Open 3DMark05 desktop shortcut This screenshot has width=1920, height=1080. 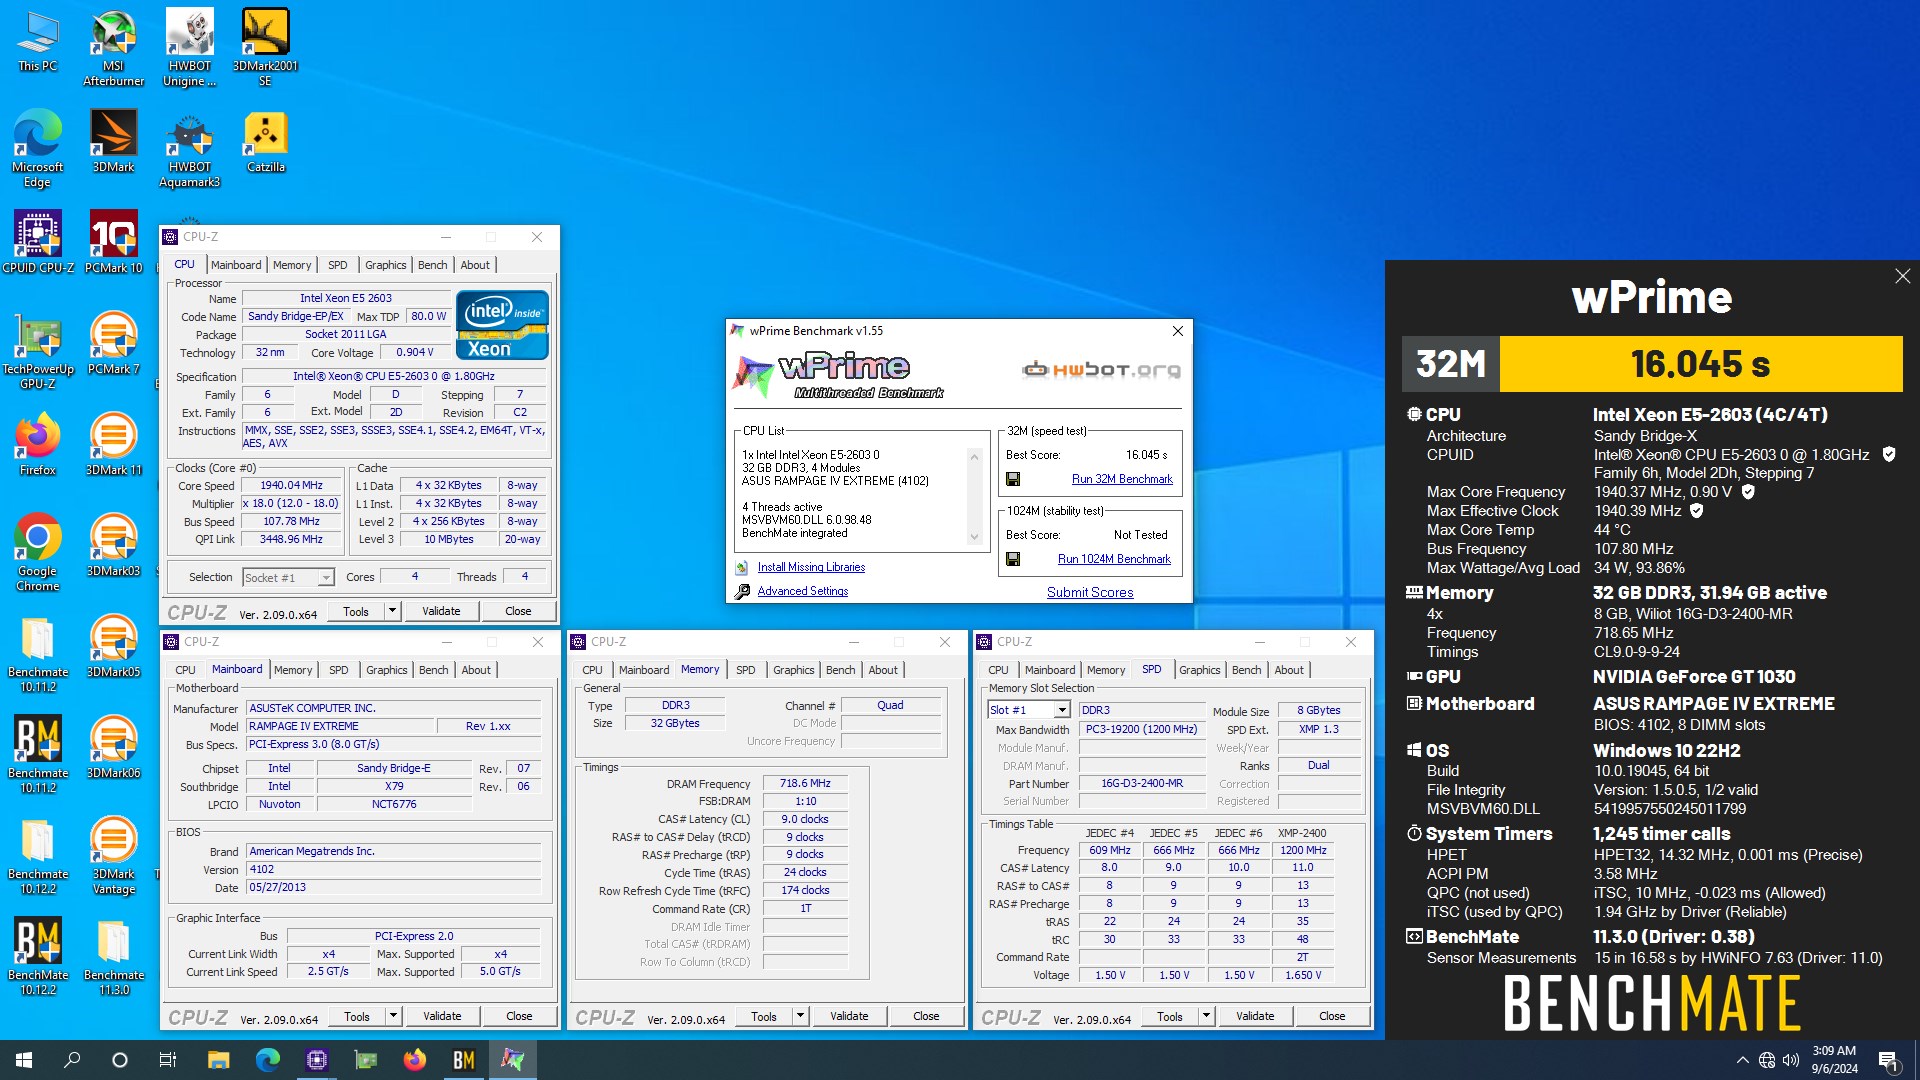tap(113, 646)
